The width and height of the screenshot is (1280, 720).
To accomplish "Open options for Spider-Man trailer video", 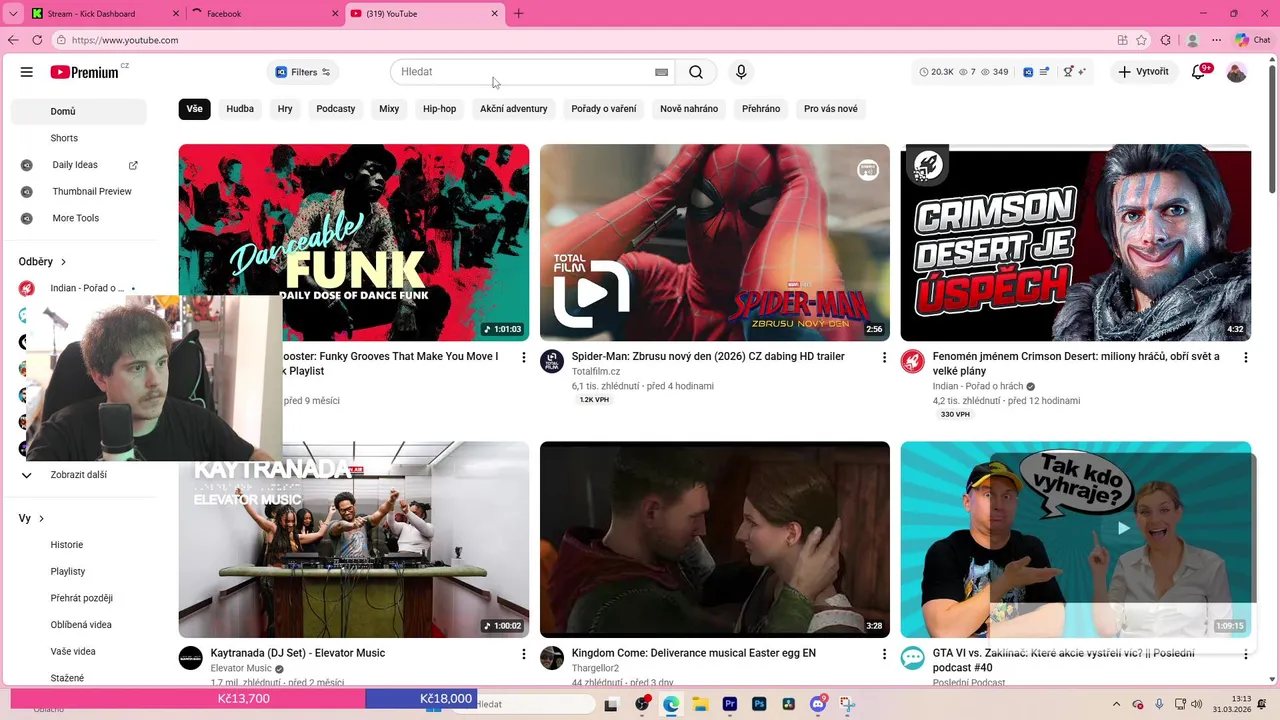I will [x=884, y=357].
